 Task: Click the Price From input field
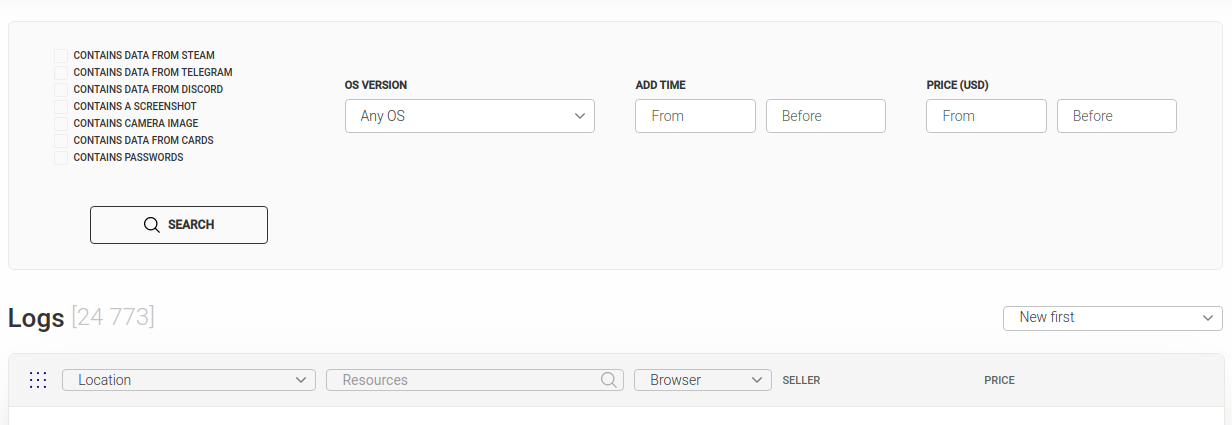[986, 116]
